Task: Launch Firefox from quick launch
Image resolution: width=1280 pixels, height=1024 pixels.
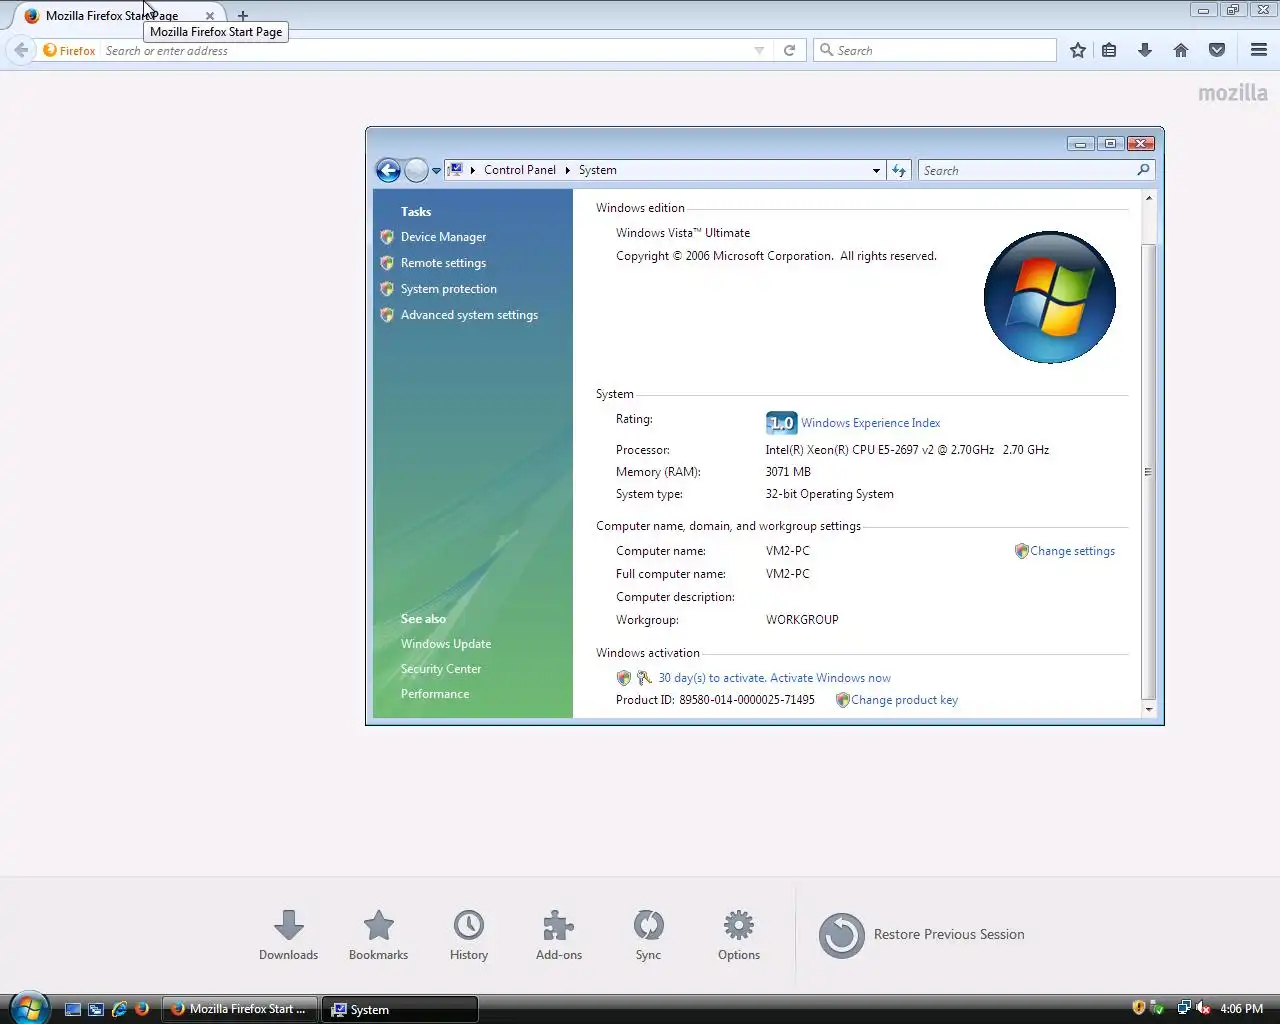Action: point(142,1009)
